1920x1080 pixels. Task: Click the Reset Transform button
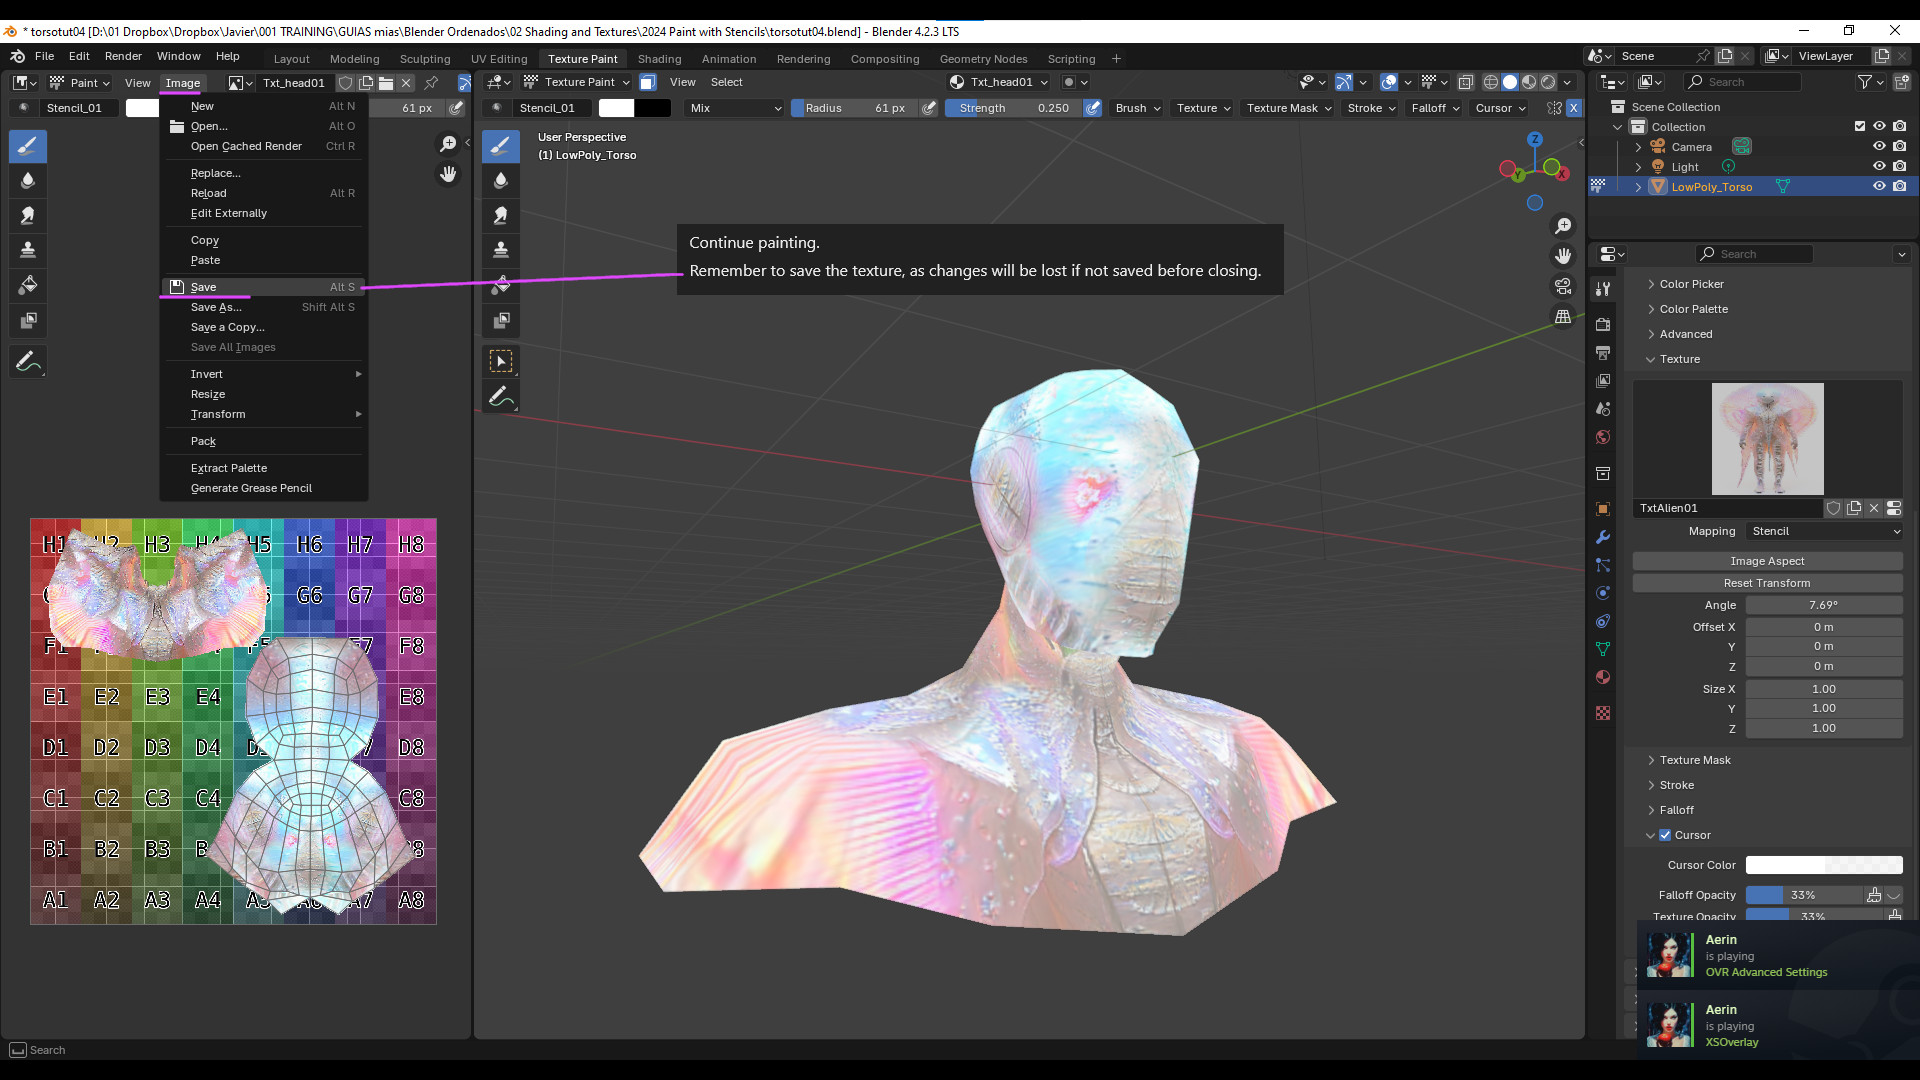pos(1767,583)
